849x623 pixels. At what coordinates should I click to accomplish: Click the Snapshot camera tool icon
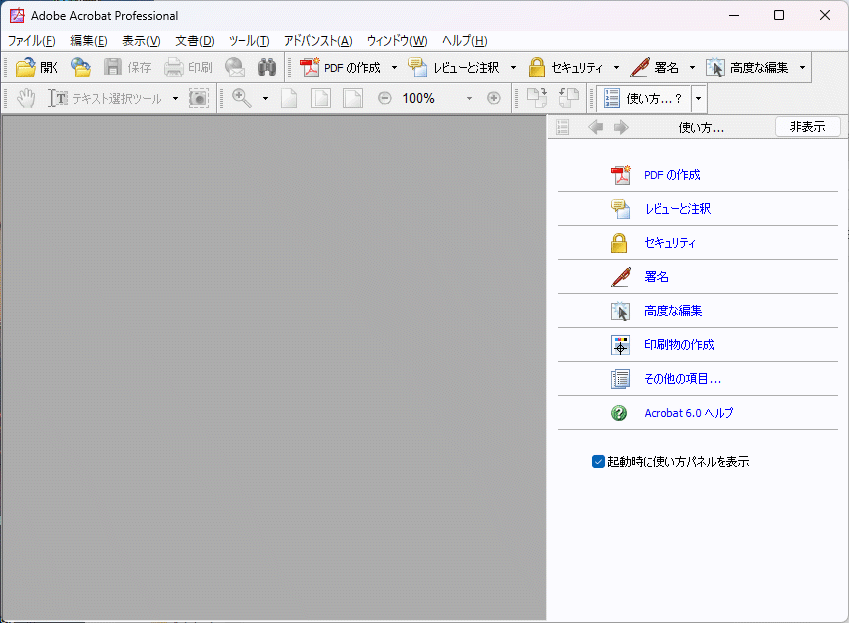pyautogui.click(x=199, y=98)
